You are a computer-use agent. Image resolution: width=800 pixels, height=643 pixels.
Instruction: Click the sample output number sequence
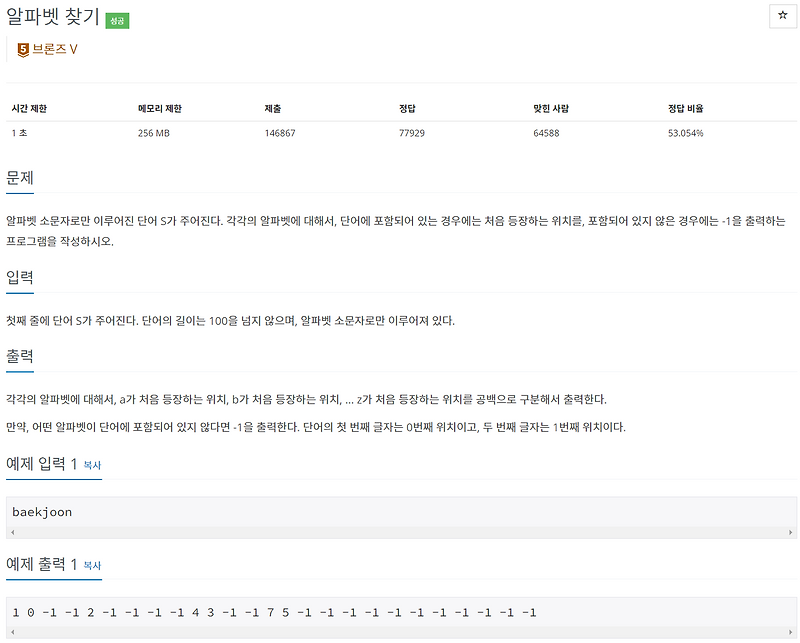274,612
